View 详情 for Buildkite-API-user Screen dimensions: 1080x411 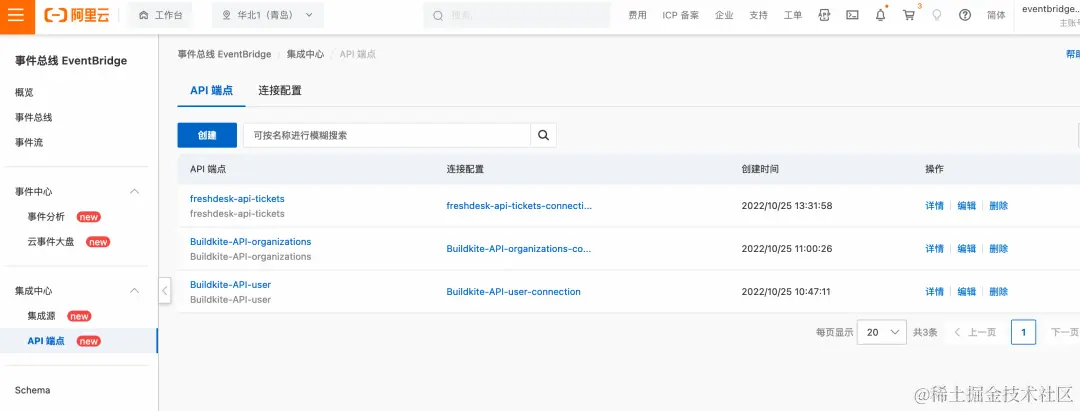pyautogui.click(x=935, y=291)
